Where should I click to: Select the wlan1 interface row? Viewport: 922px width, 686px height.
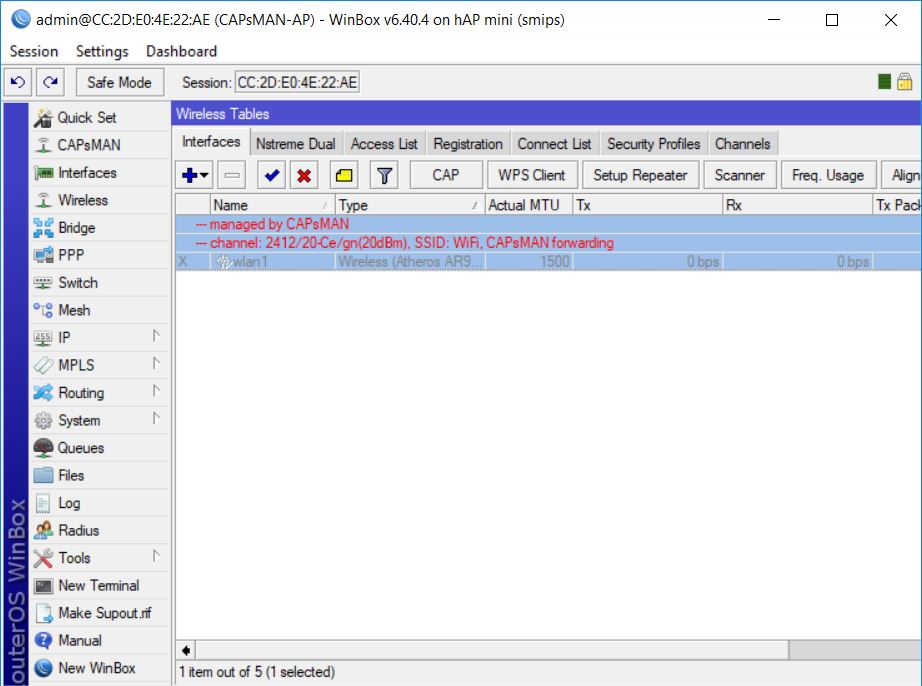(548, 262)
